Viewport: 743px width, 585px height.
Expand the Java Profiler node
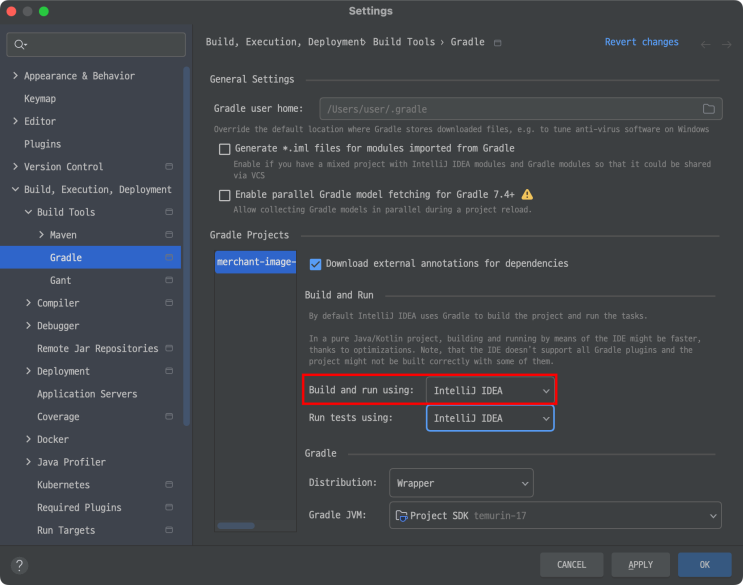point(28,462)
